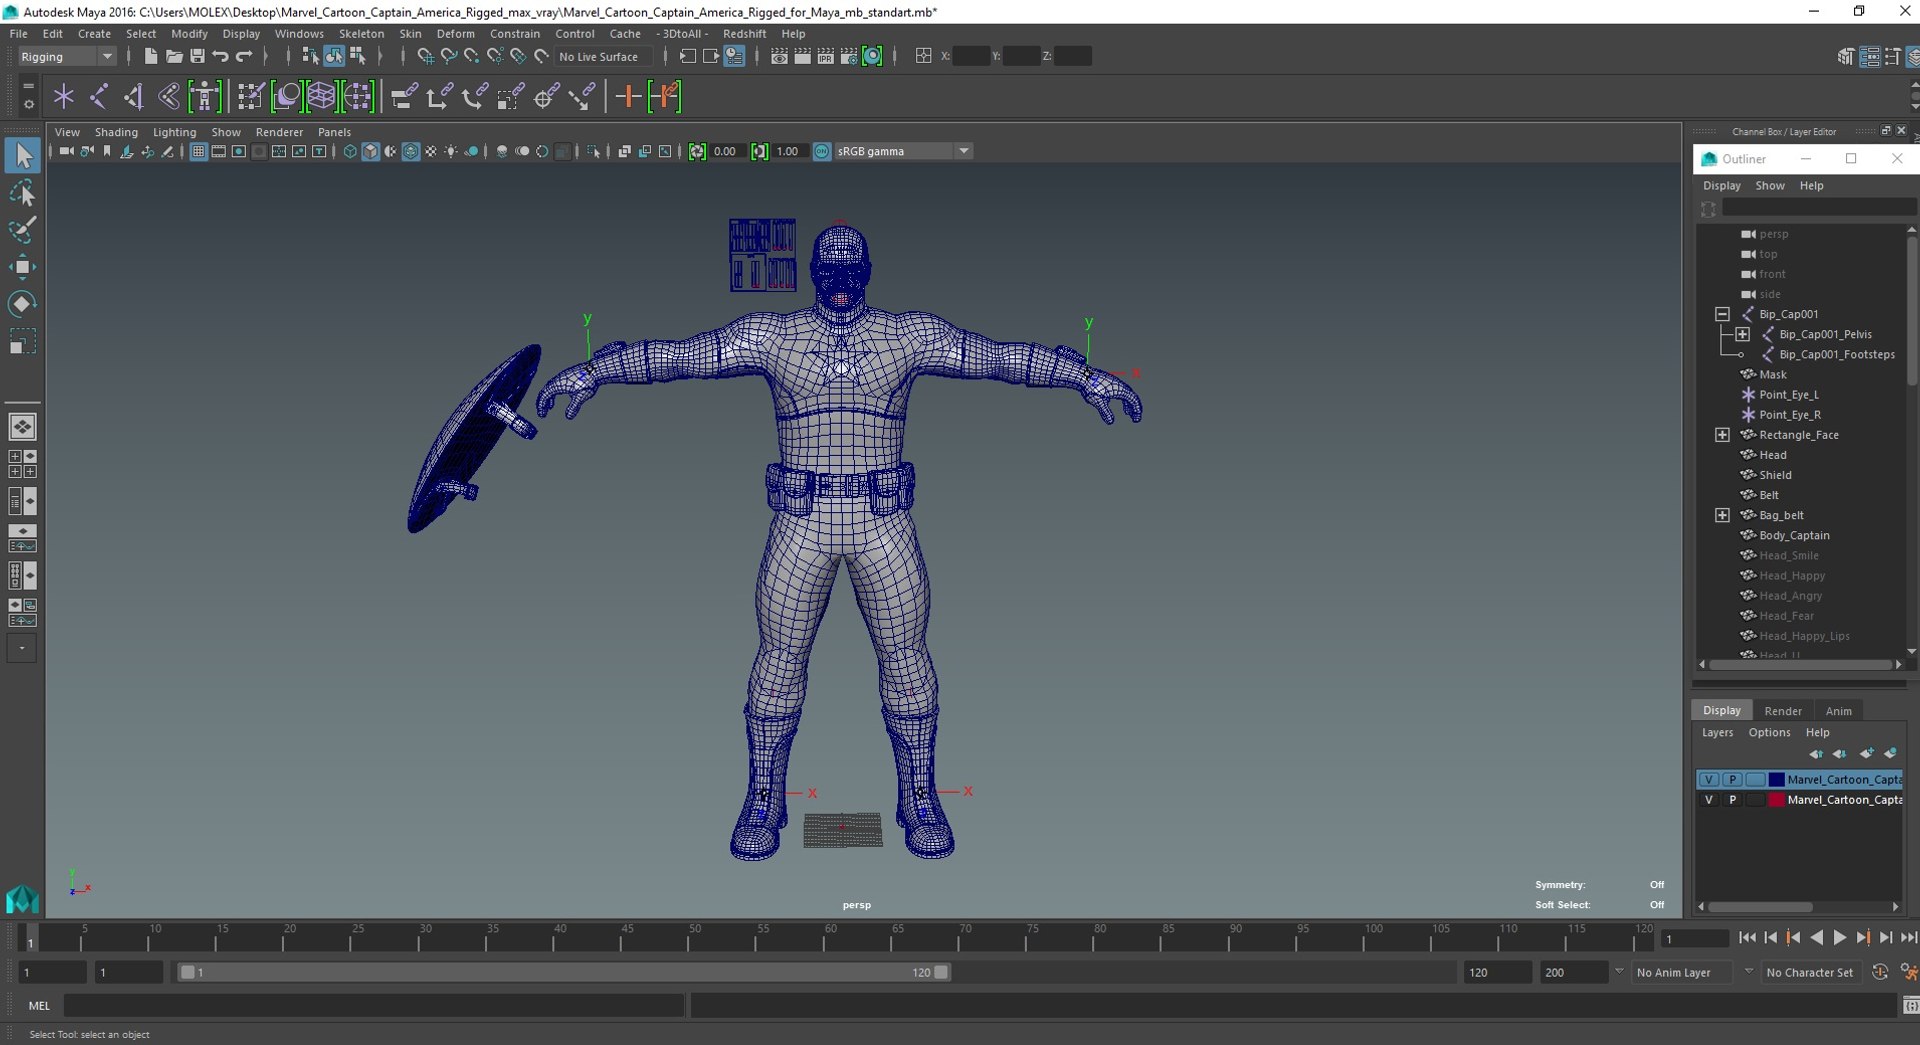Image resolution: width=1920 pixels, height=1045 pixels.
Task: Activate the Paint Selection tool
Action: (x=23, y=229)
